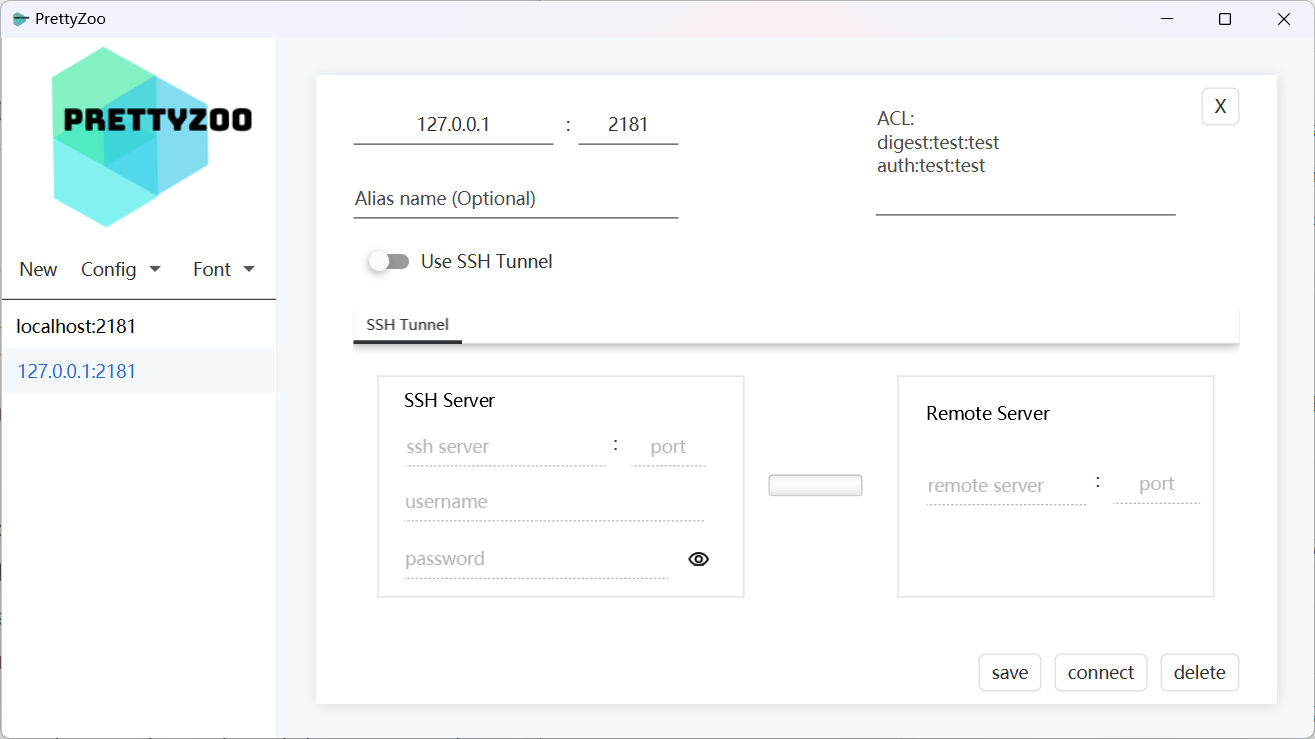The image size is (1315, 739).
Task: Click the SSH username field
Action: (x=554, y=502)
